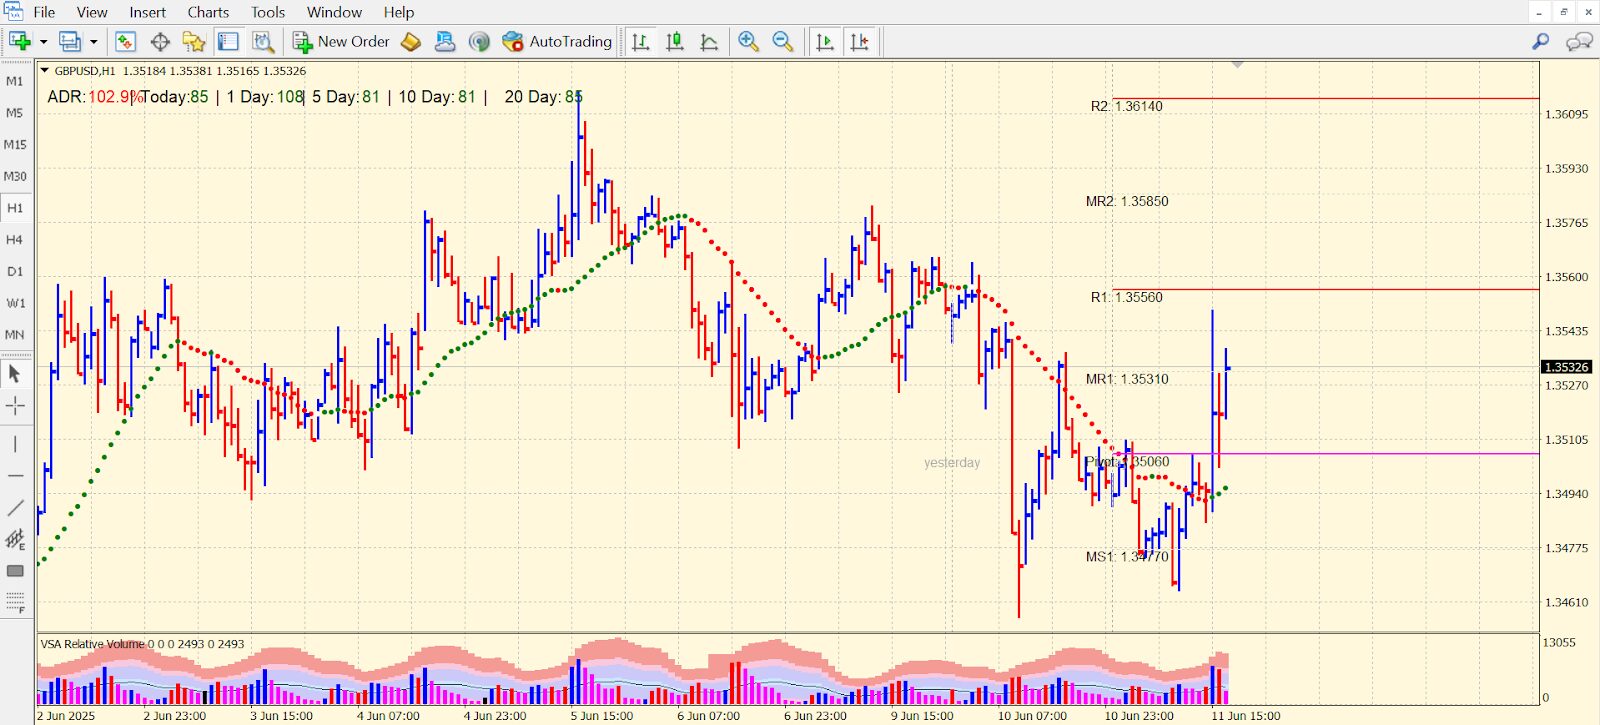
Task: Select the Crosshair tool in the left toolbar
Action: coord(15,405)
